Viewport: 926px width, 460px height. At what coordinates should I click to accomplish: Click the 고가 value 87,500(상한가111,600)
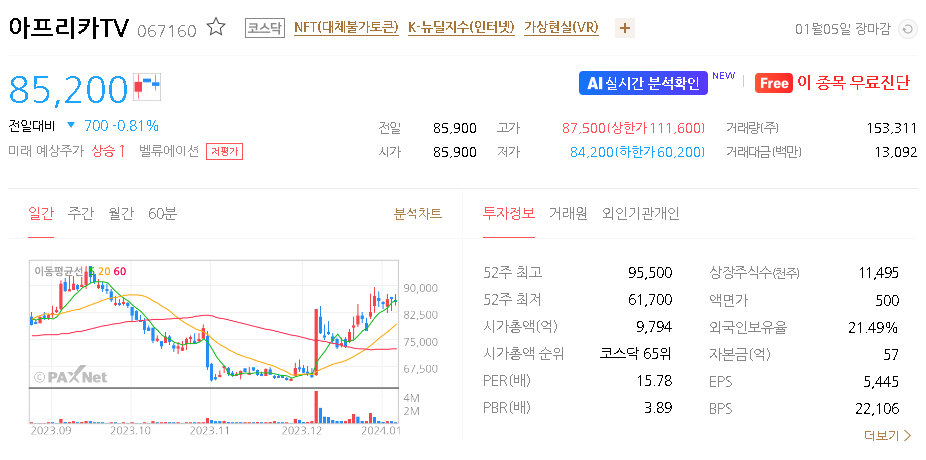pyautogui.click(x=634, y=128)
